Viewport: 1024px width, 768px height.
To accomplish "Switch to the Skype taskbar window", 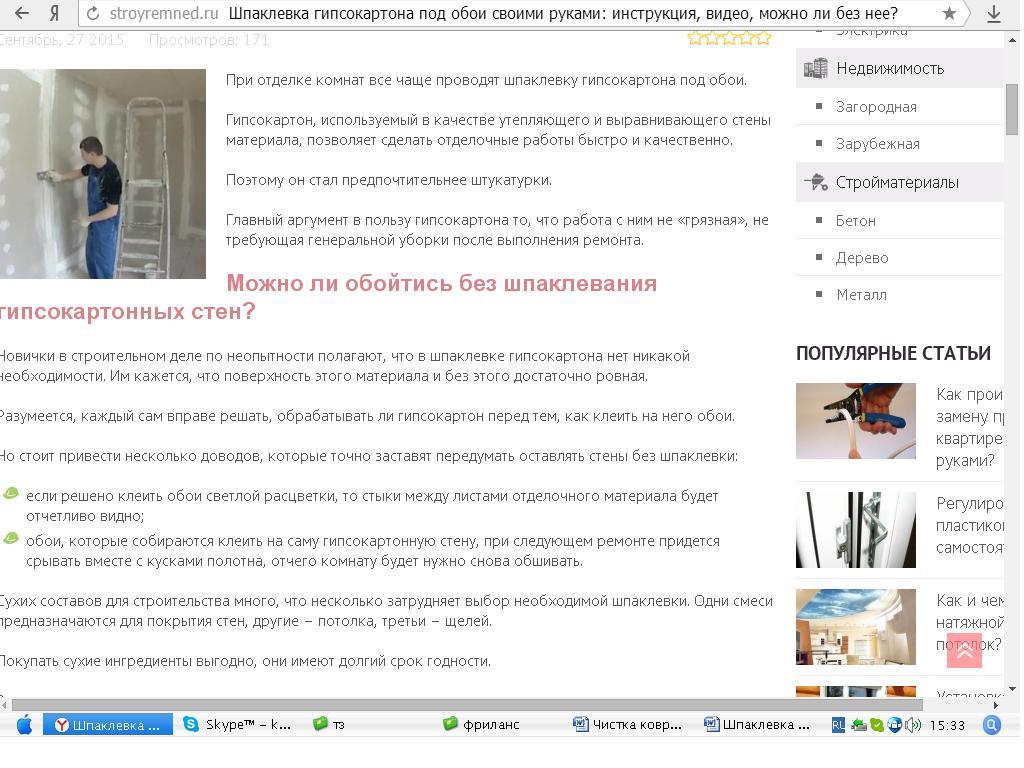I will tap(238, 724).
